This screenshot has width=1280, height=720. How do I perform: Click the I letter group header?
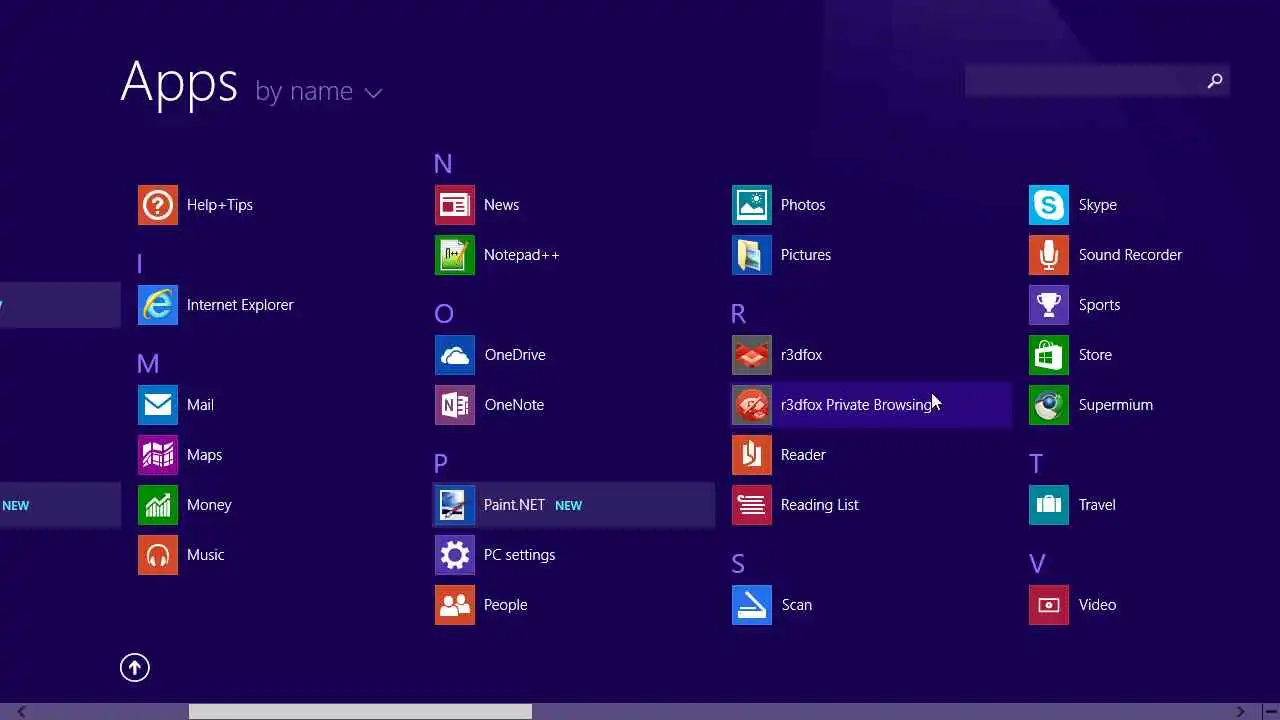(139, 264)
